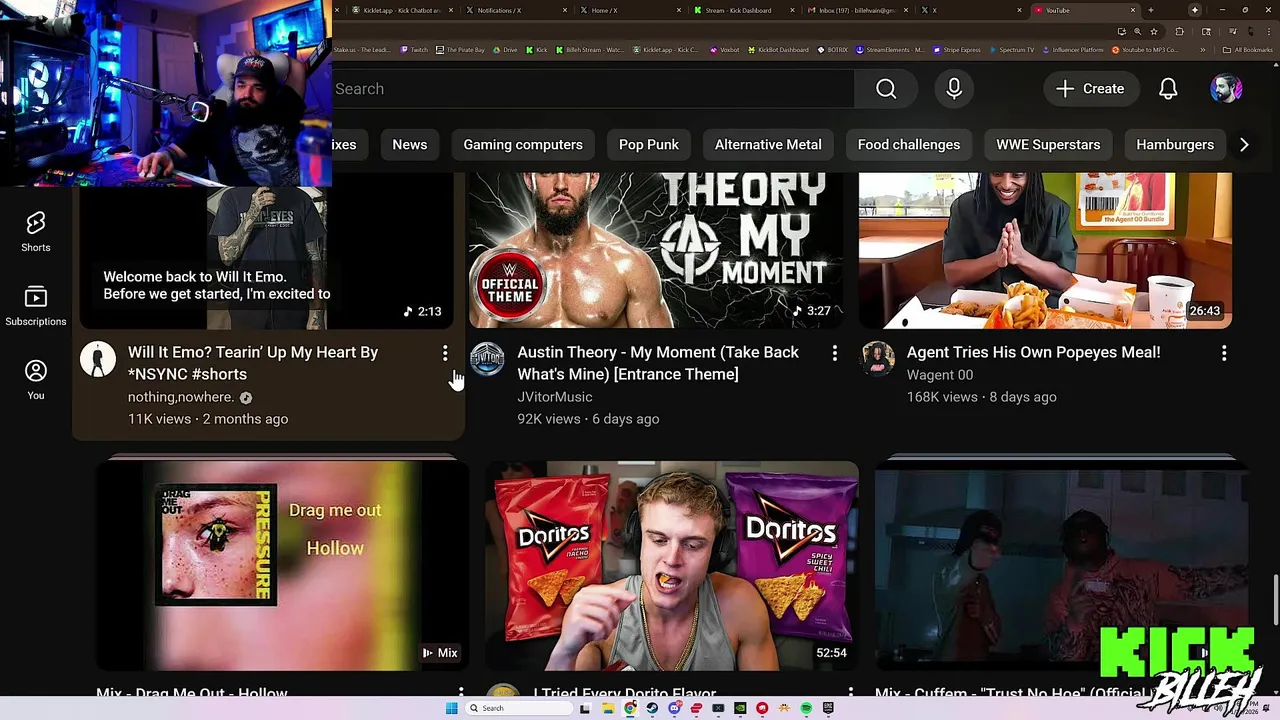This screenshot has height=720, width=1280.
Task: Open Wagent 00 channel avatar
Action: pos(877,359)
